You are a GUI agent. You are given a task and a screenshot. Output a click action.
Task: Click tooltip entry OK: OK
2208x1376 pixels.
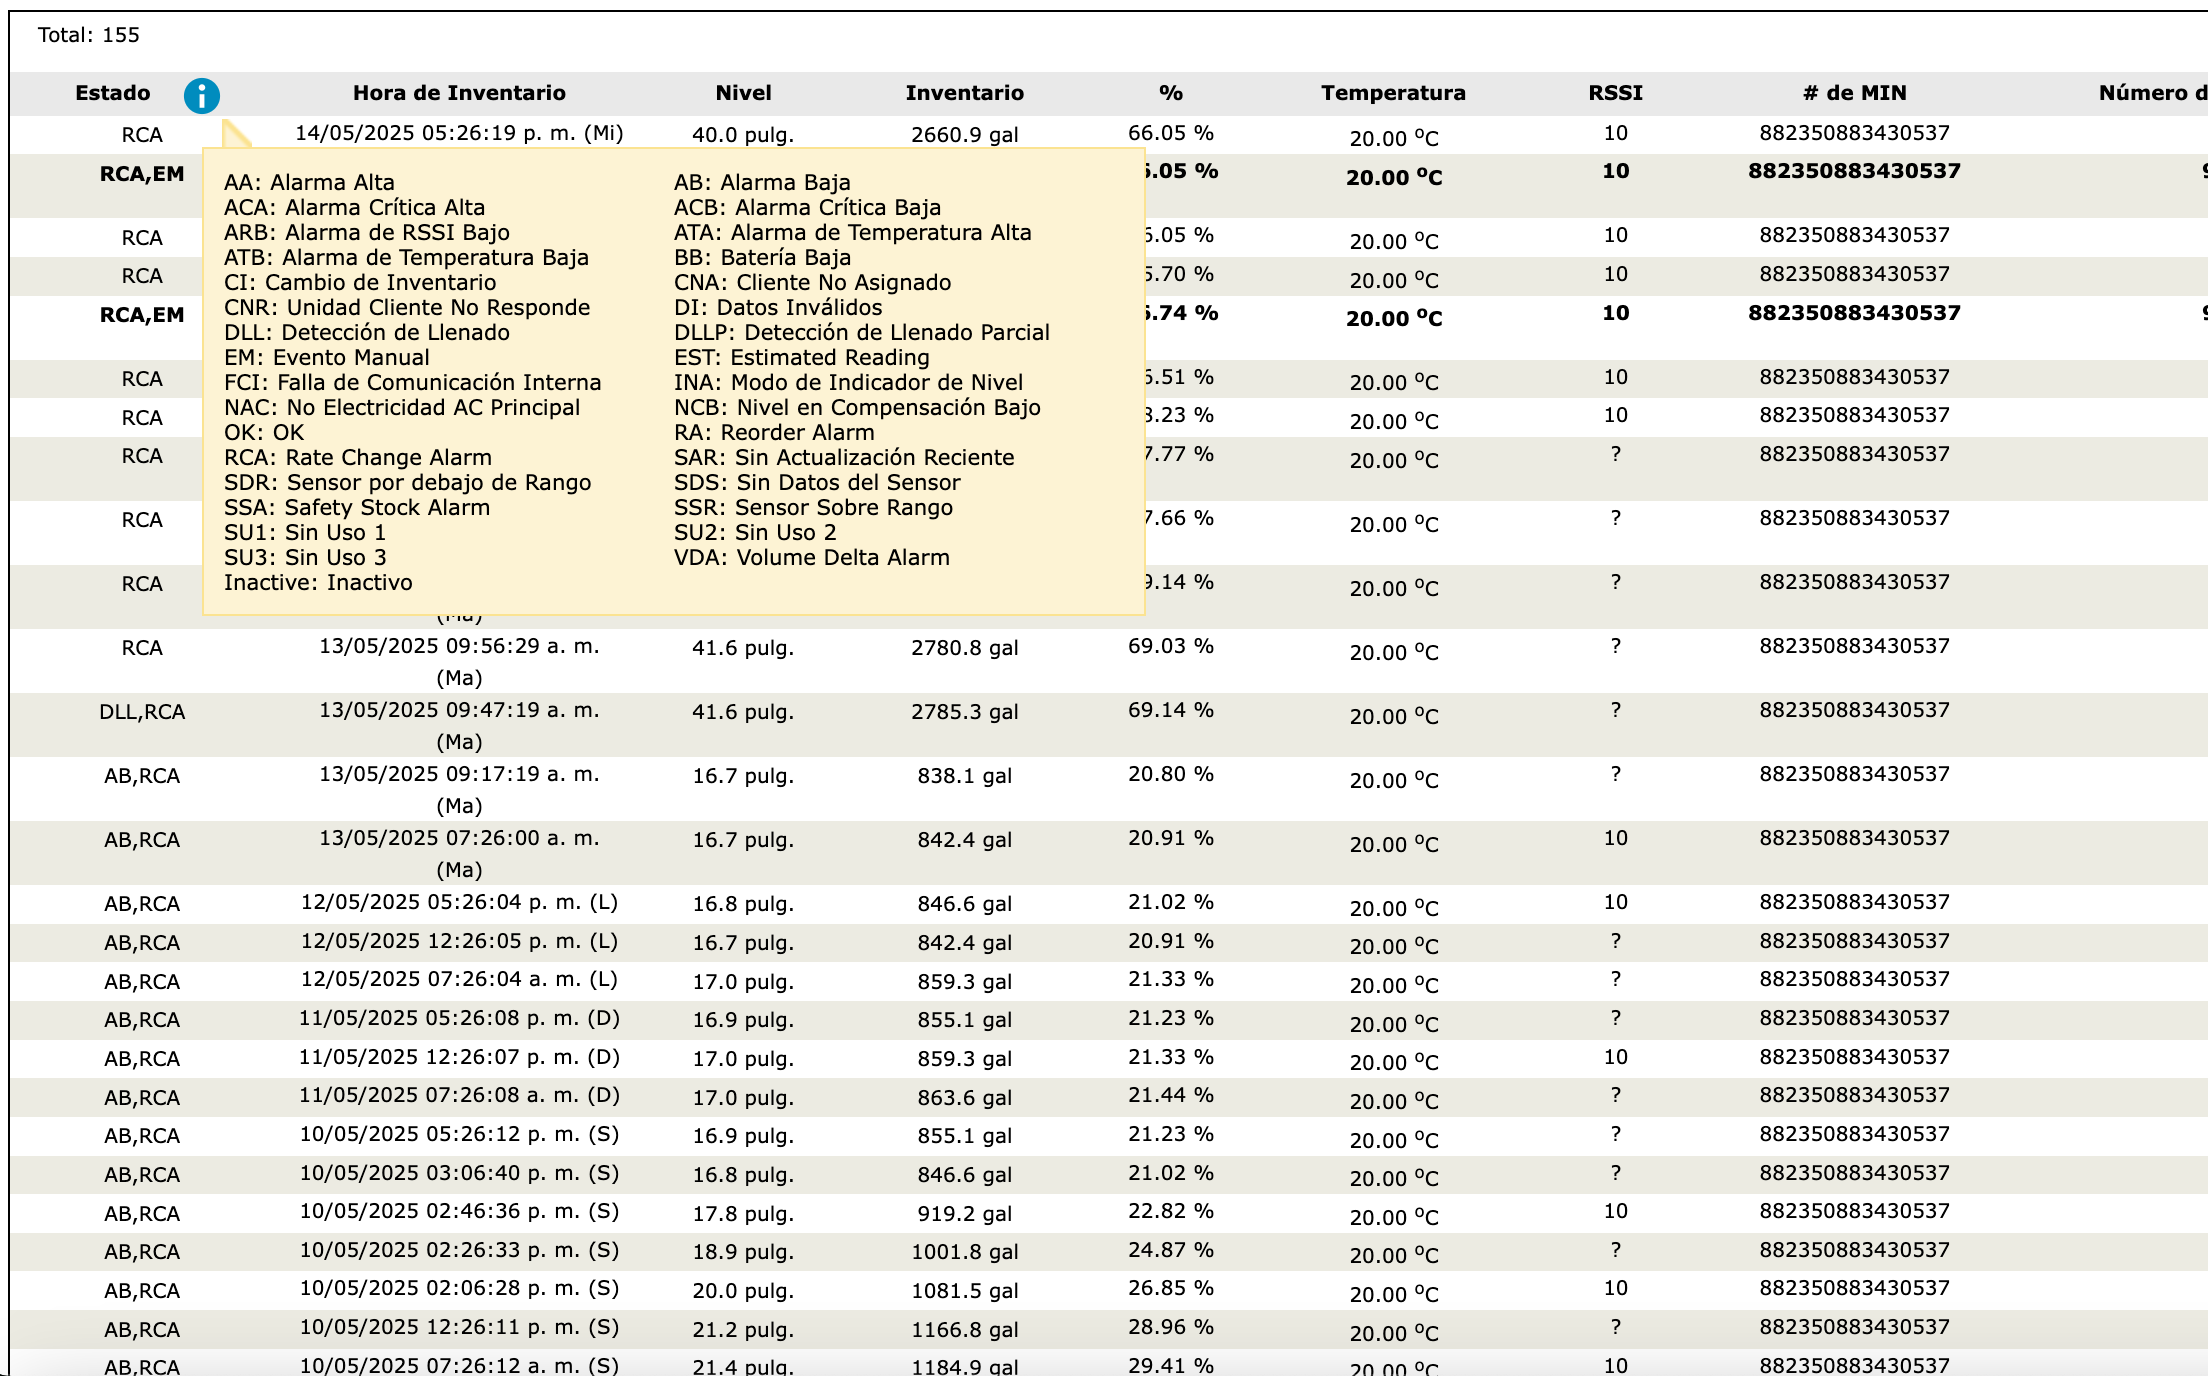264,432
